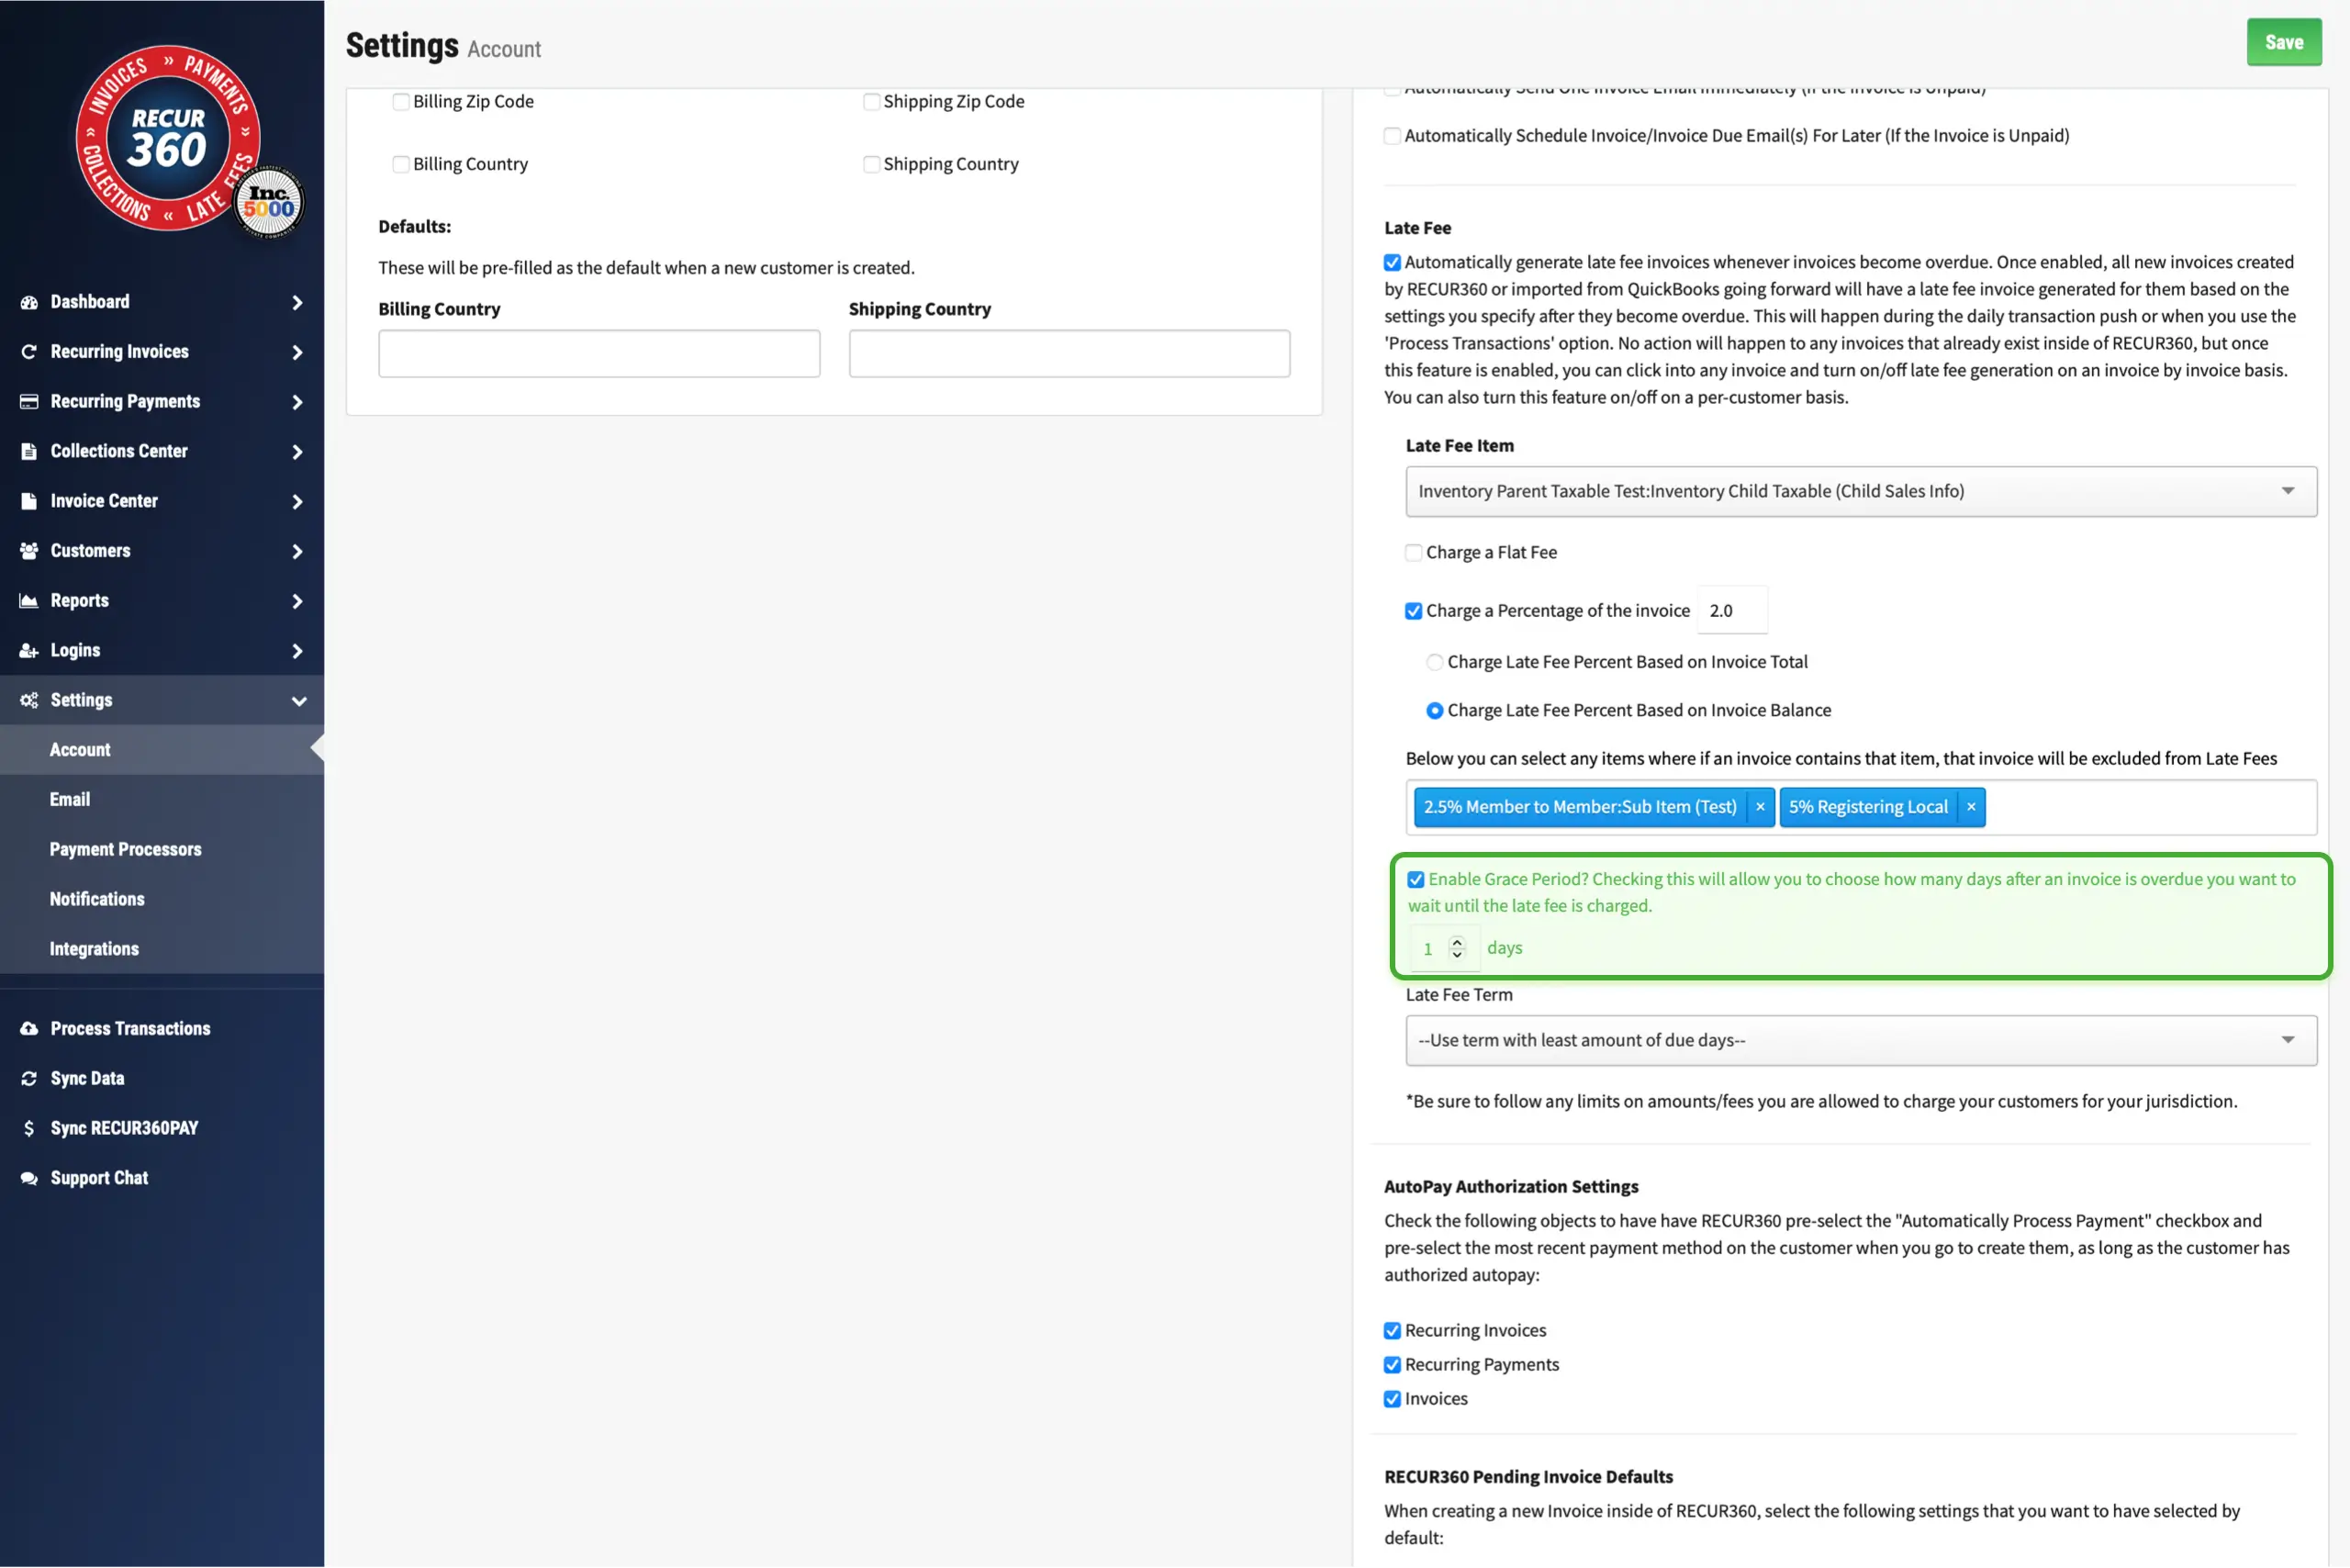Viewport: 2350px width, 1568px height.
Task: Click the Sync Data link
Action: (87, 1079)
